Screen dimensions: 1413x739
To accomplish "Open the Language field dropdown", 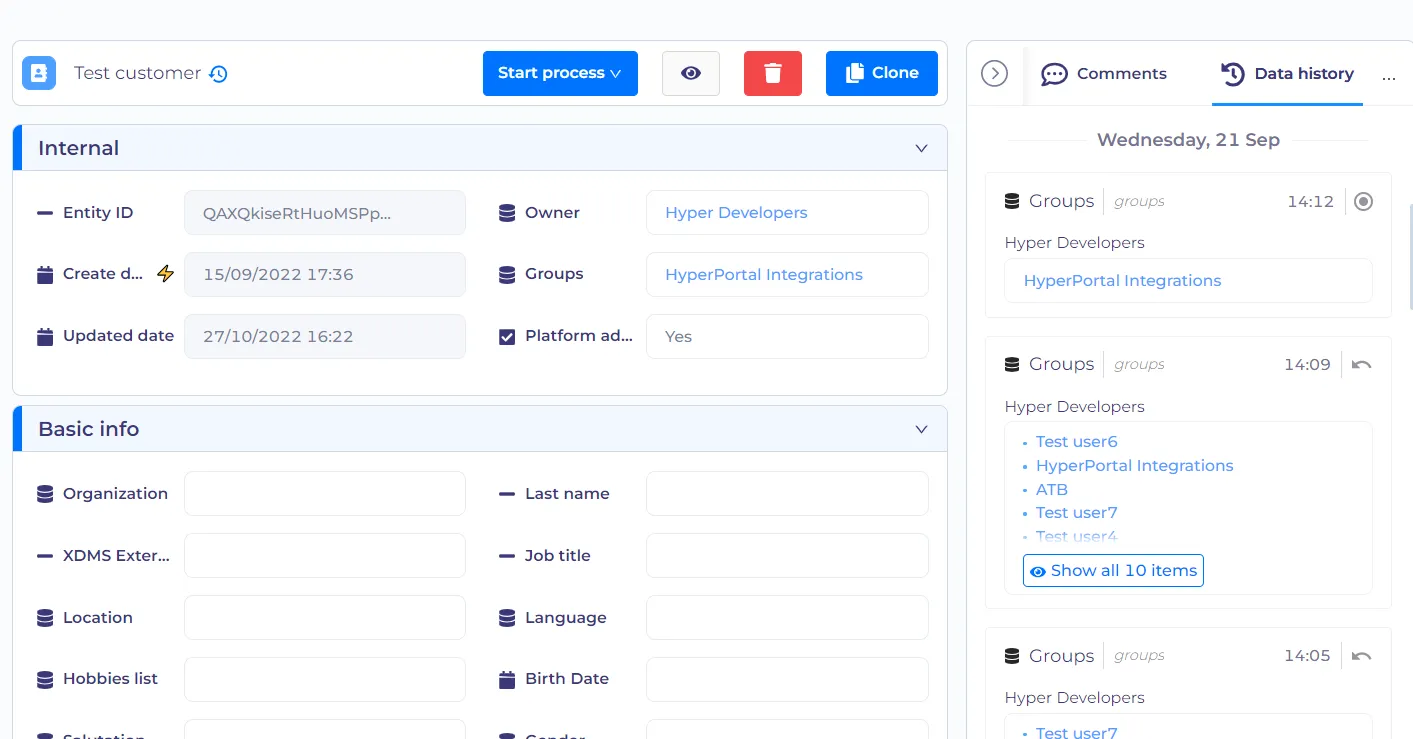I will click(x=787, y=618).
